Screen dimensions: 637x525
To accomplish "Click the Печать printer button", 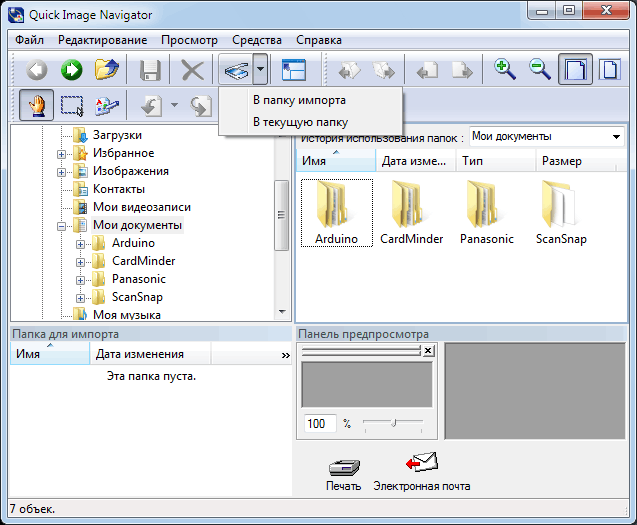I will pos(344,475).
